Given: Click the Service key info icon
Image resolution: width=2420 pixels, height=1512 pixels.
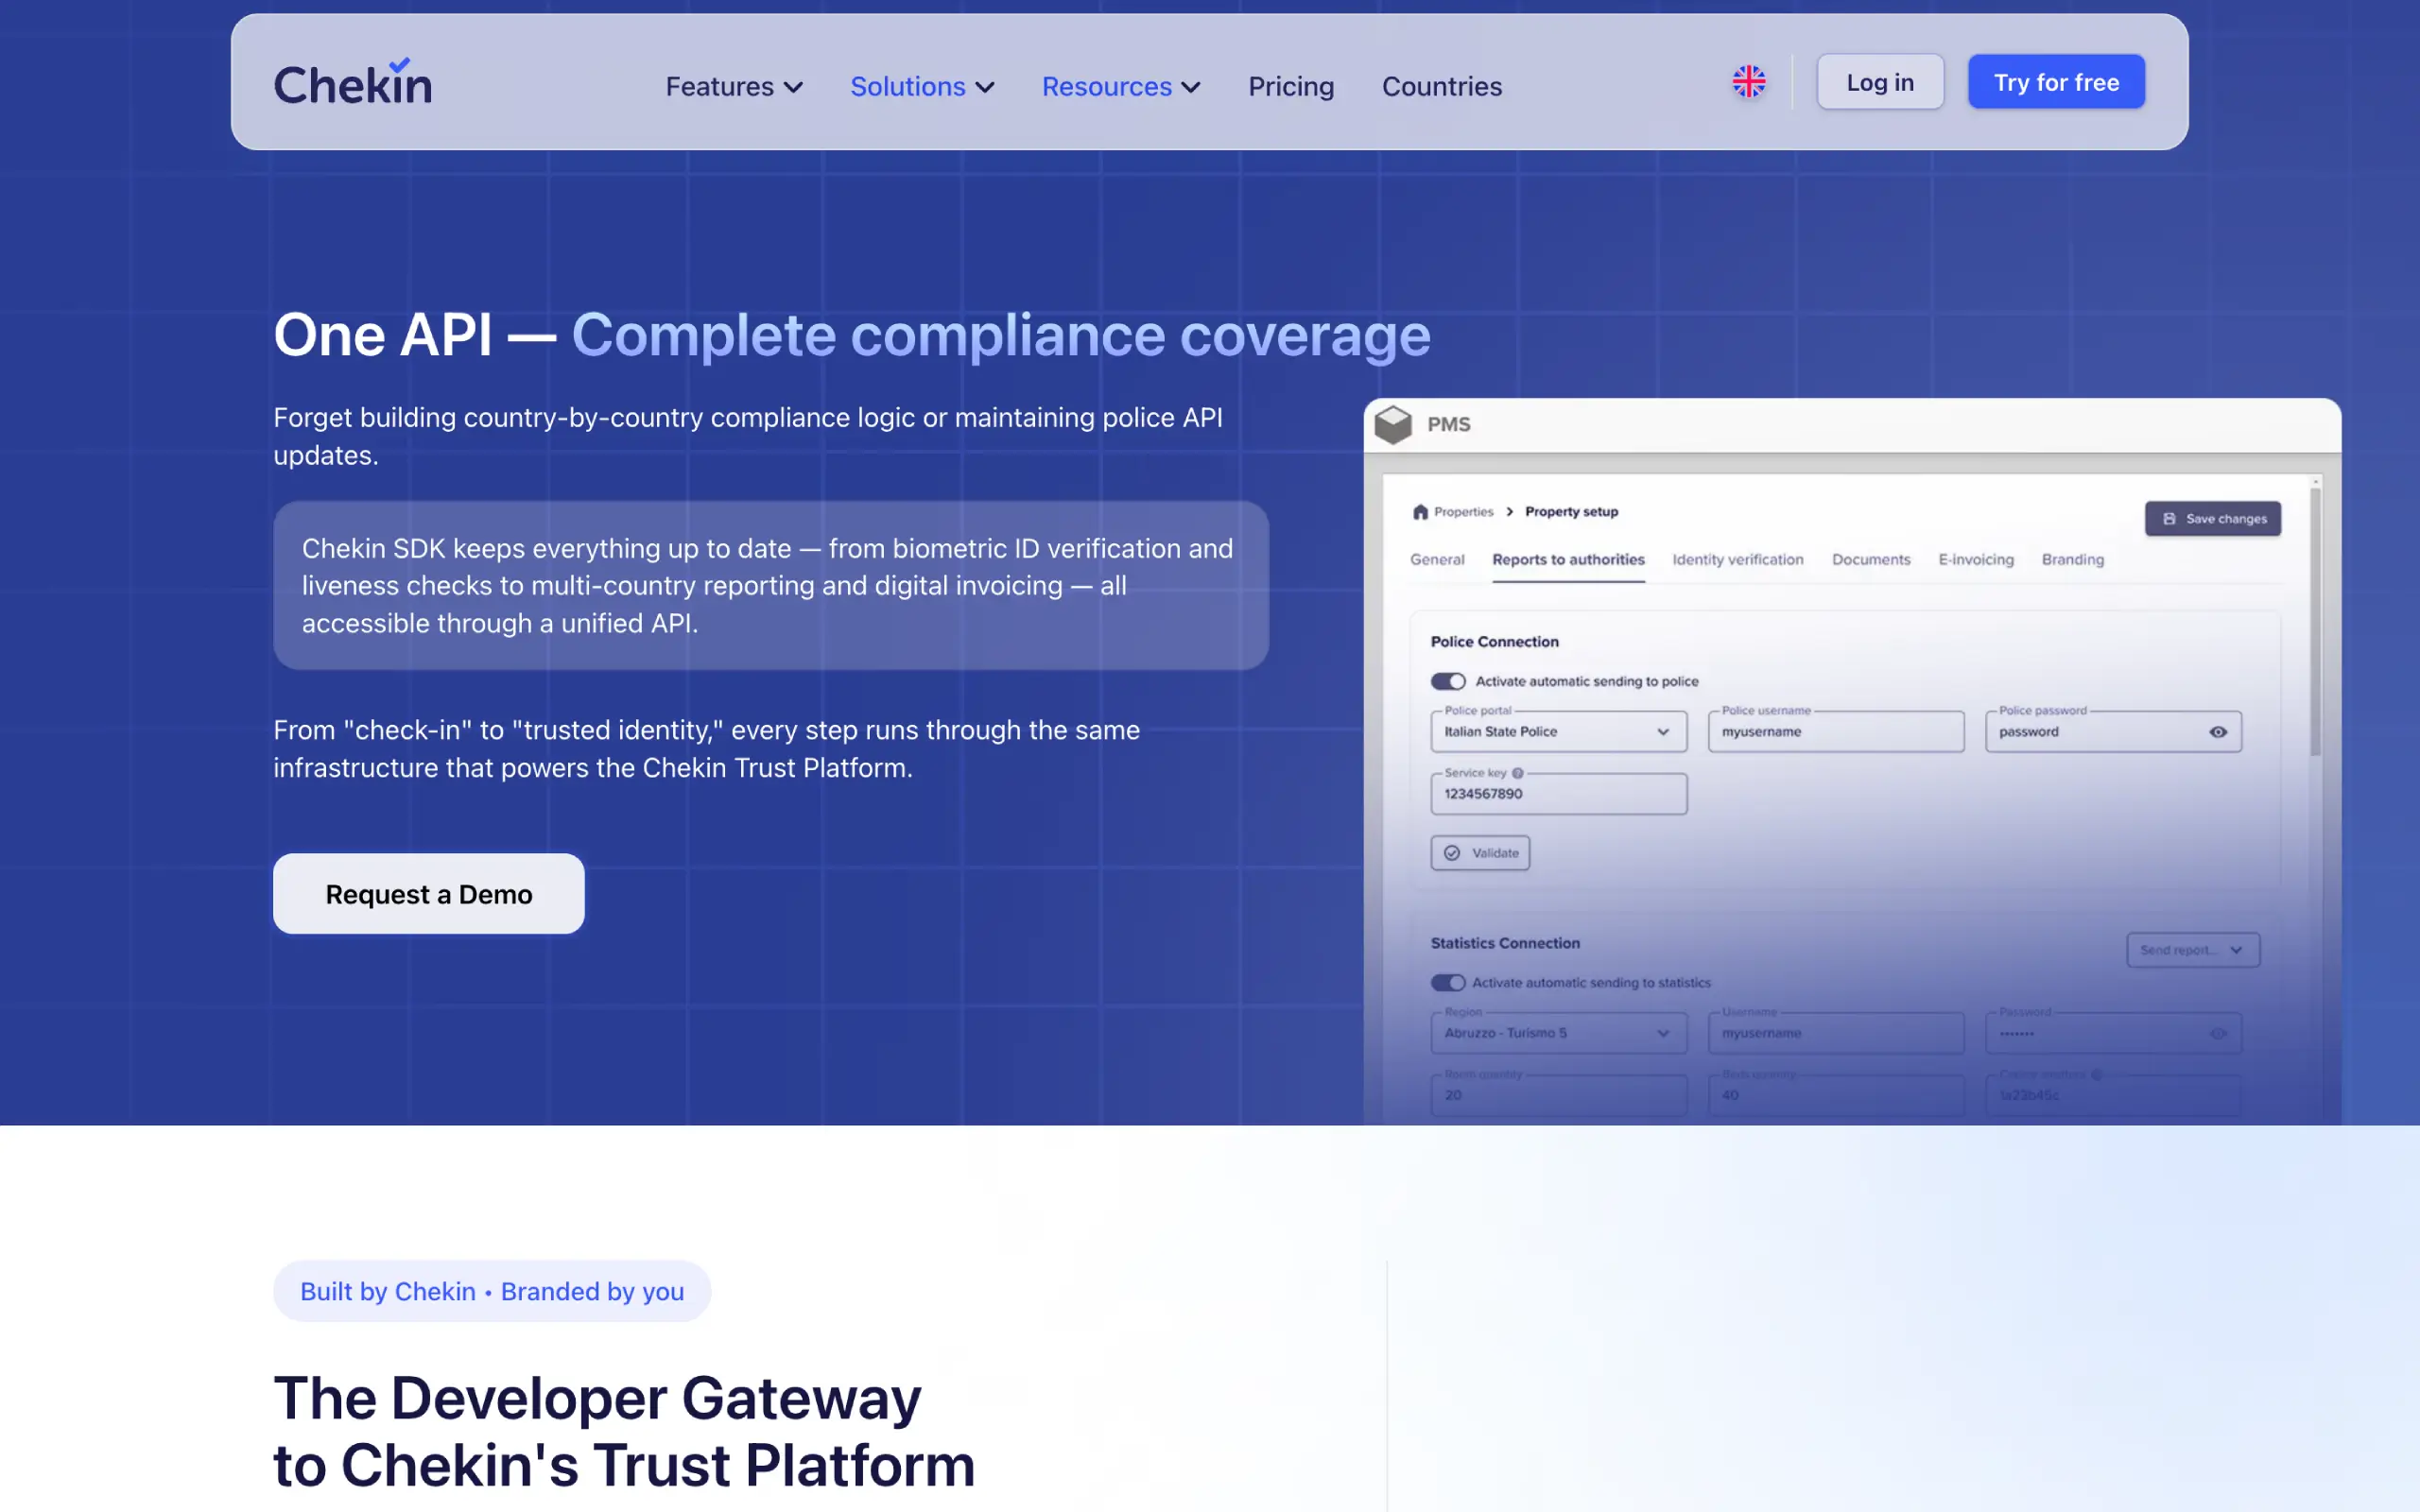Looking at the screenshot, I should click(x=1517, y=773).
